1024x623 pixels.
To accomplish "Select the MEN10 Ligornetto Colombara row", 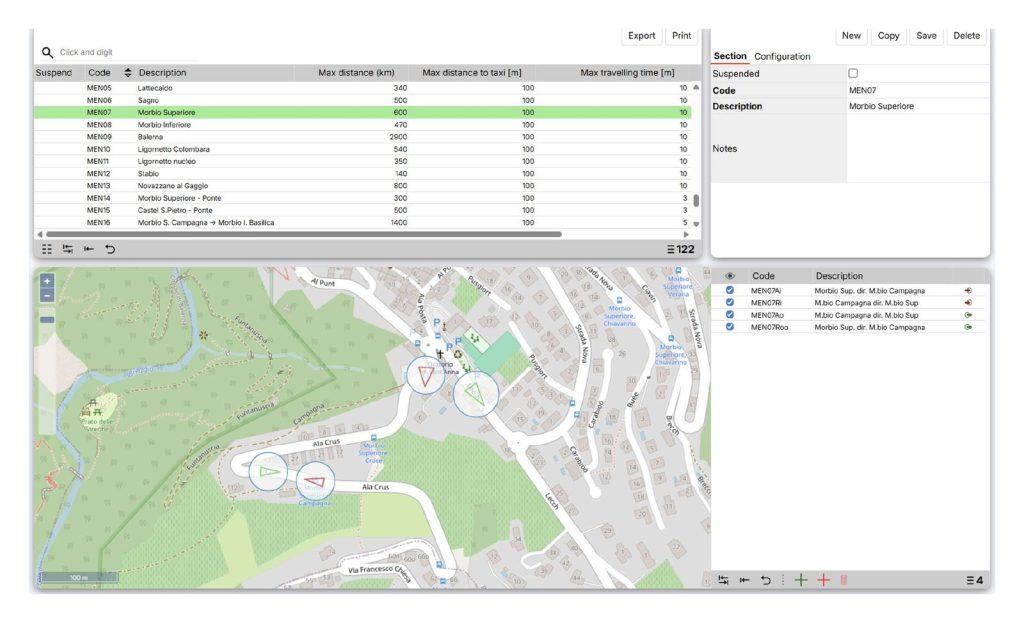I will click(362, 149).
